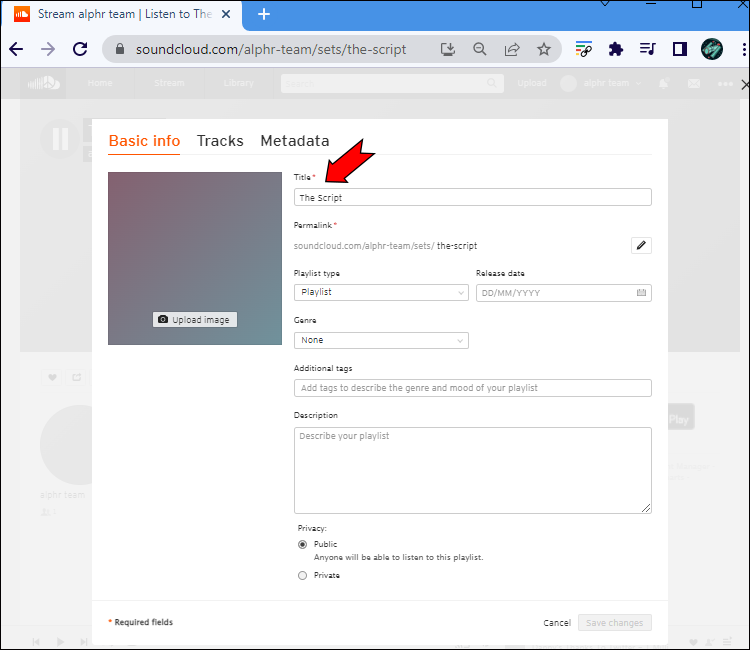Click the bottom player play button
750x650 pixels.
[x=60, y=641]
